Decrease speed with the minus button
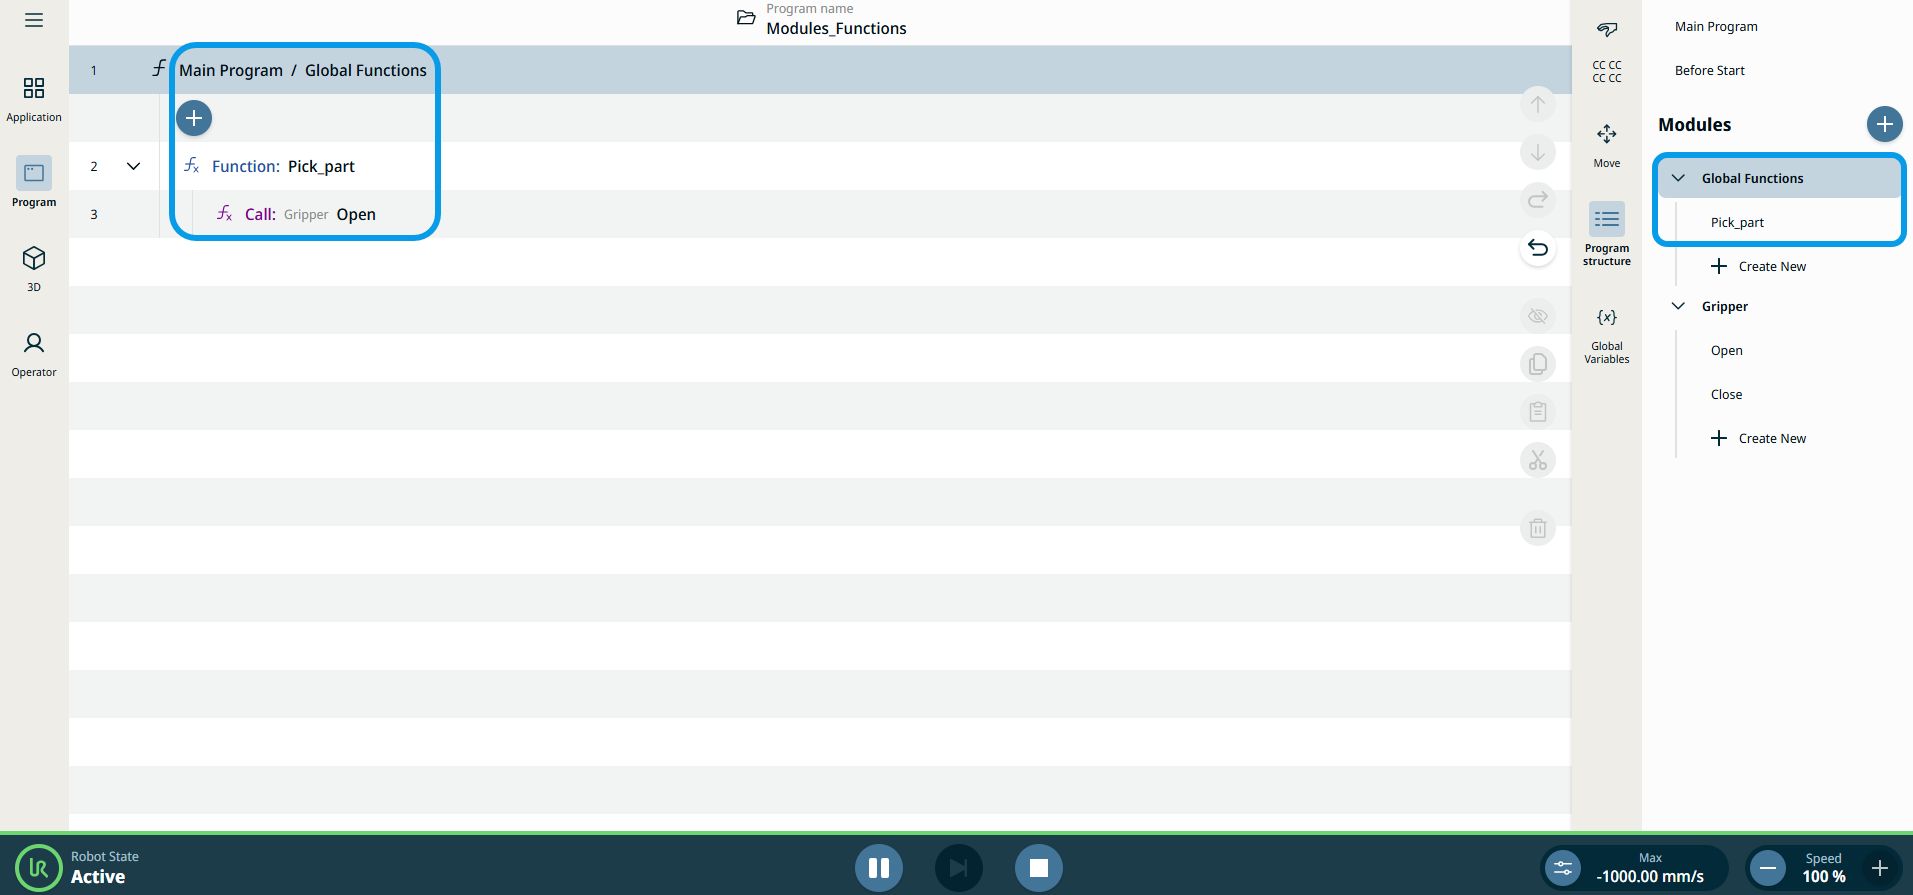This screenshot has height=895, width=1913. point(1767,867)
